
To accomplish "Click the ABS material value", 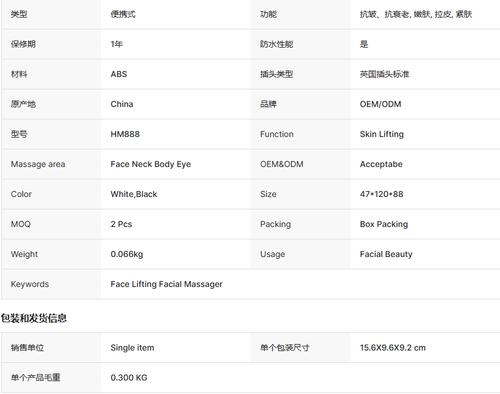I will click(119, 74).
